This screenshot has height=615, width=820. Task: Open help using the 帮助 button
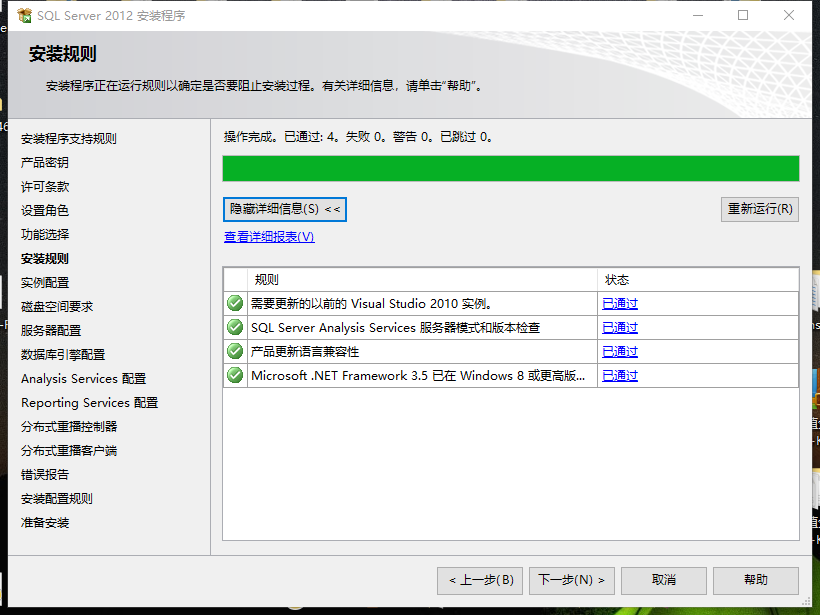[x=755, y=580]
